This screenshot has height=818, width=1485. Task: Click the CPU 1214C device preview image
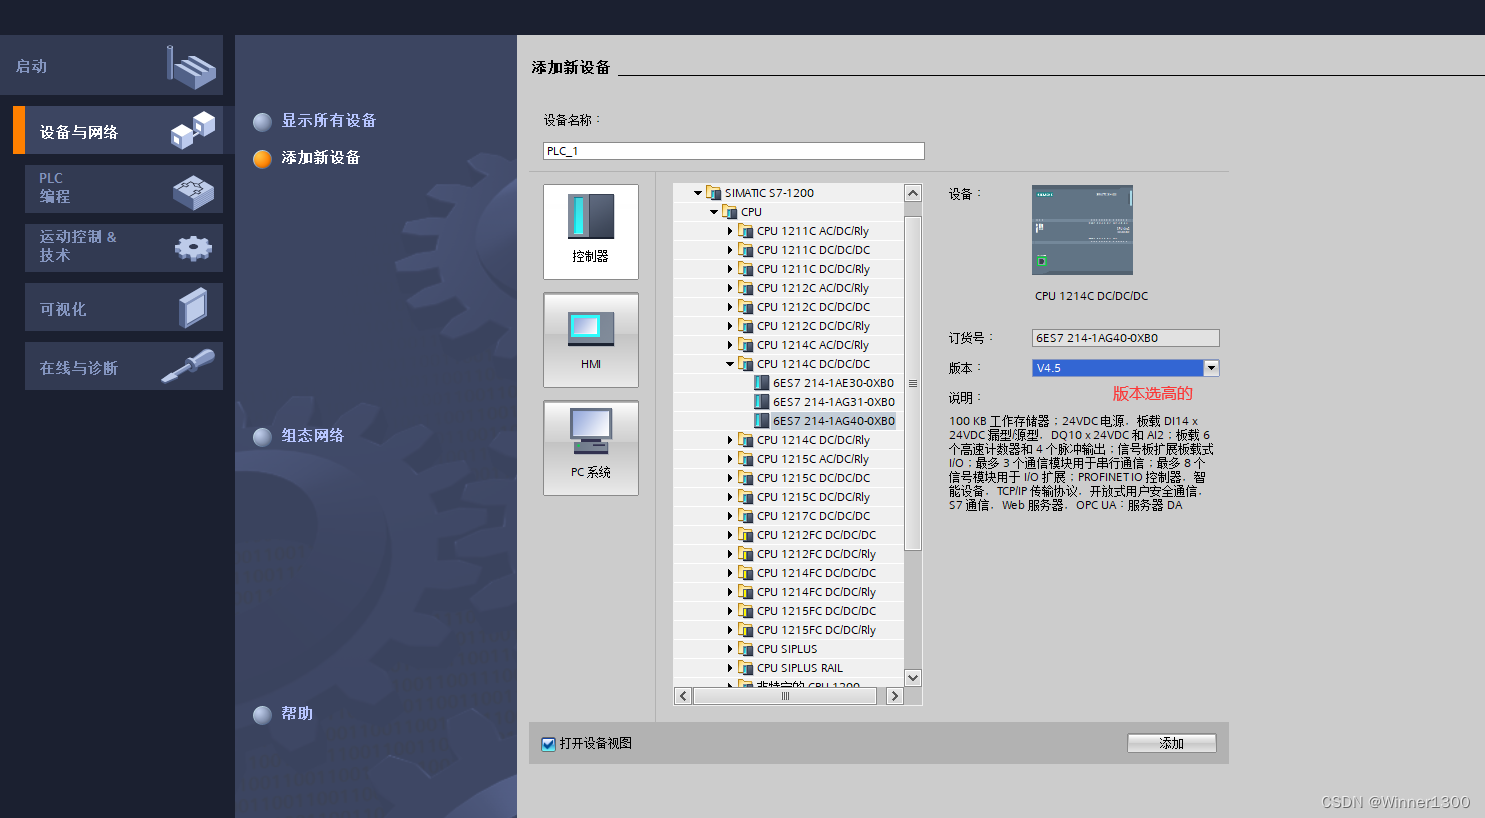pos(1082,230)
